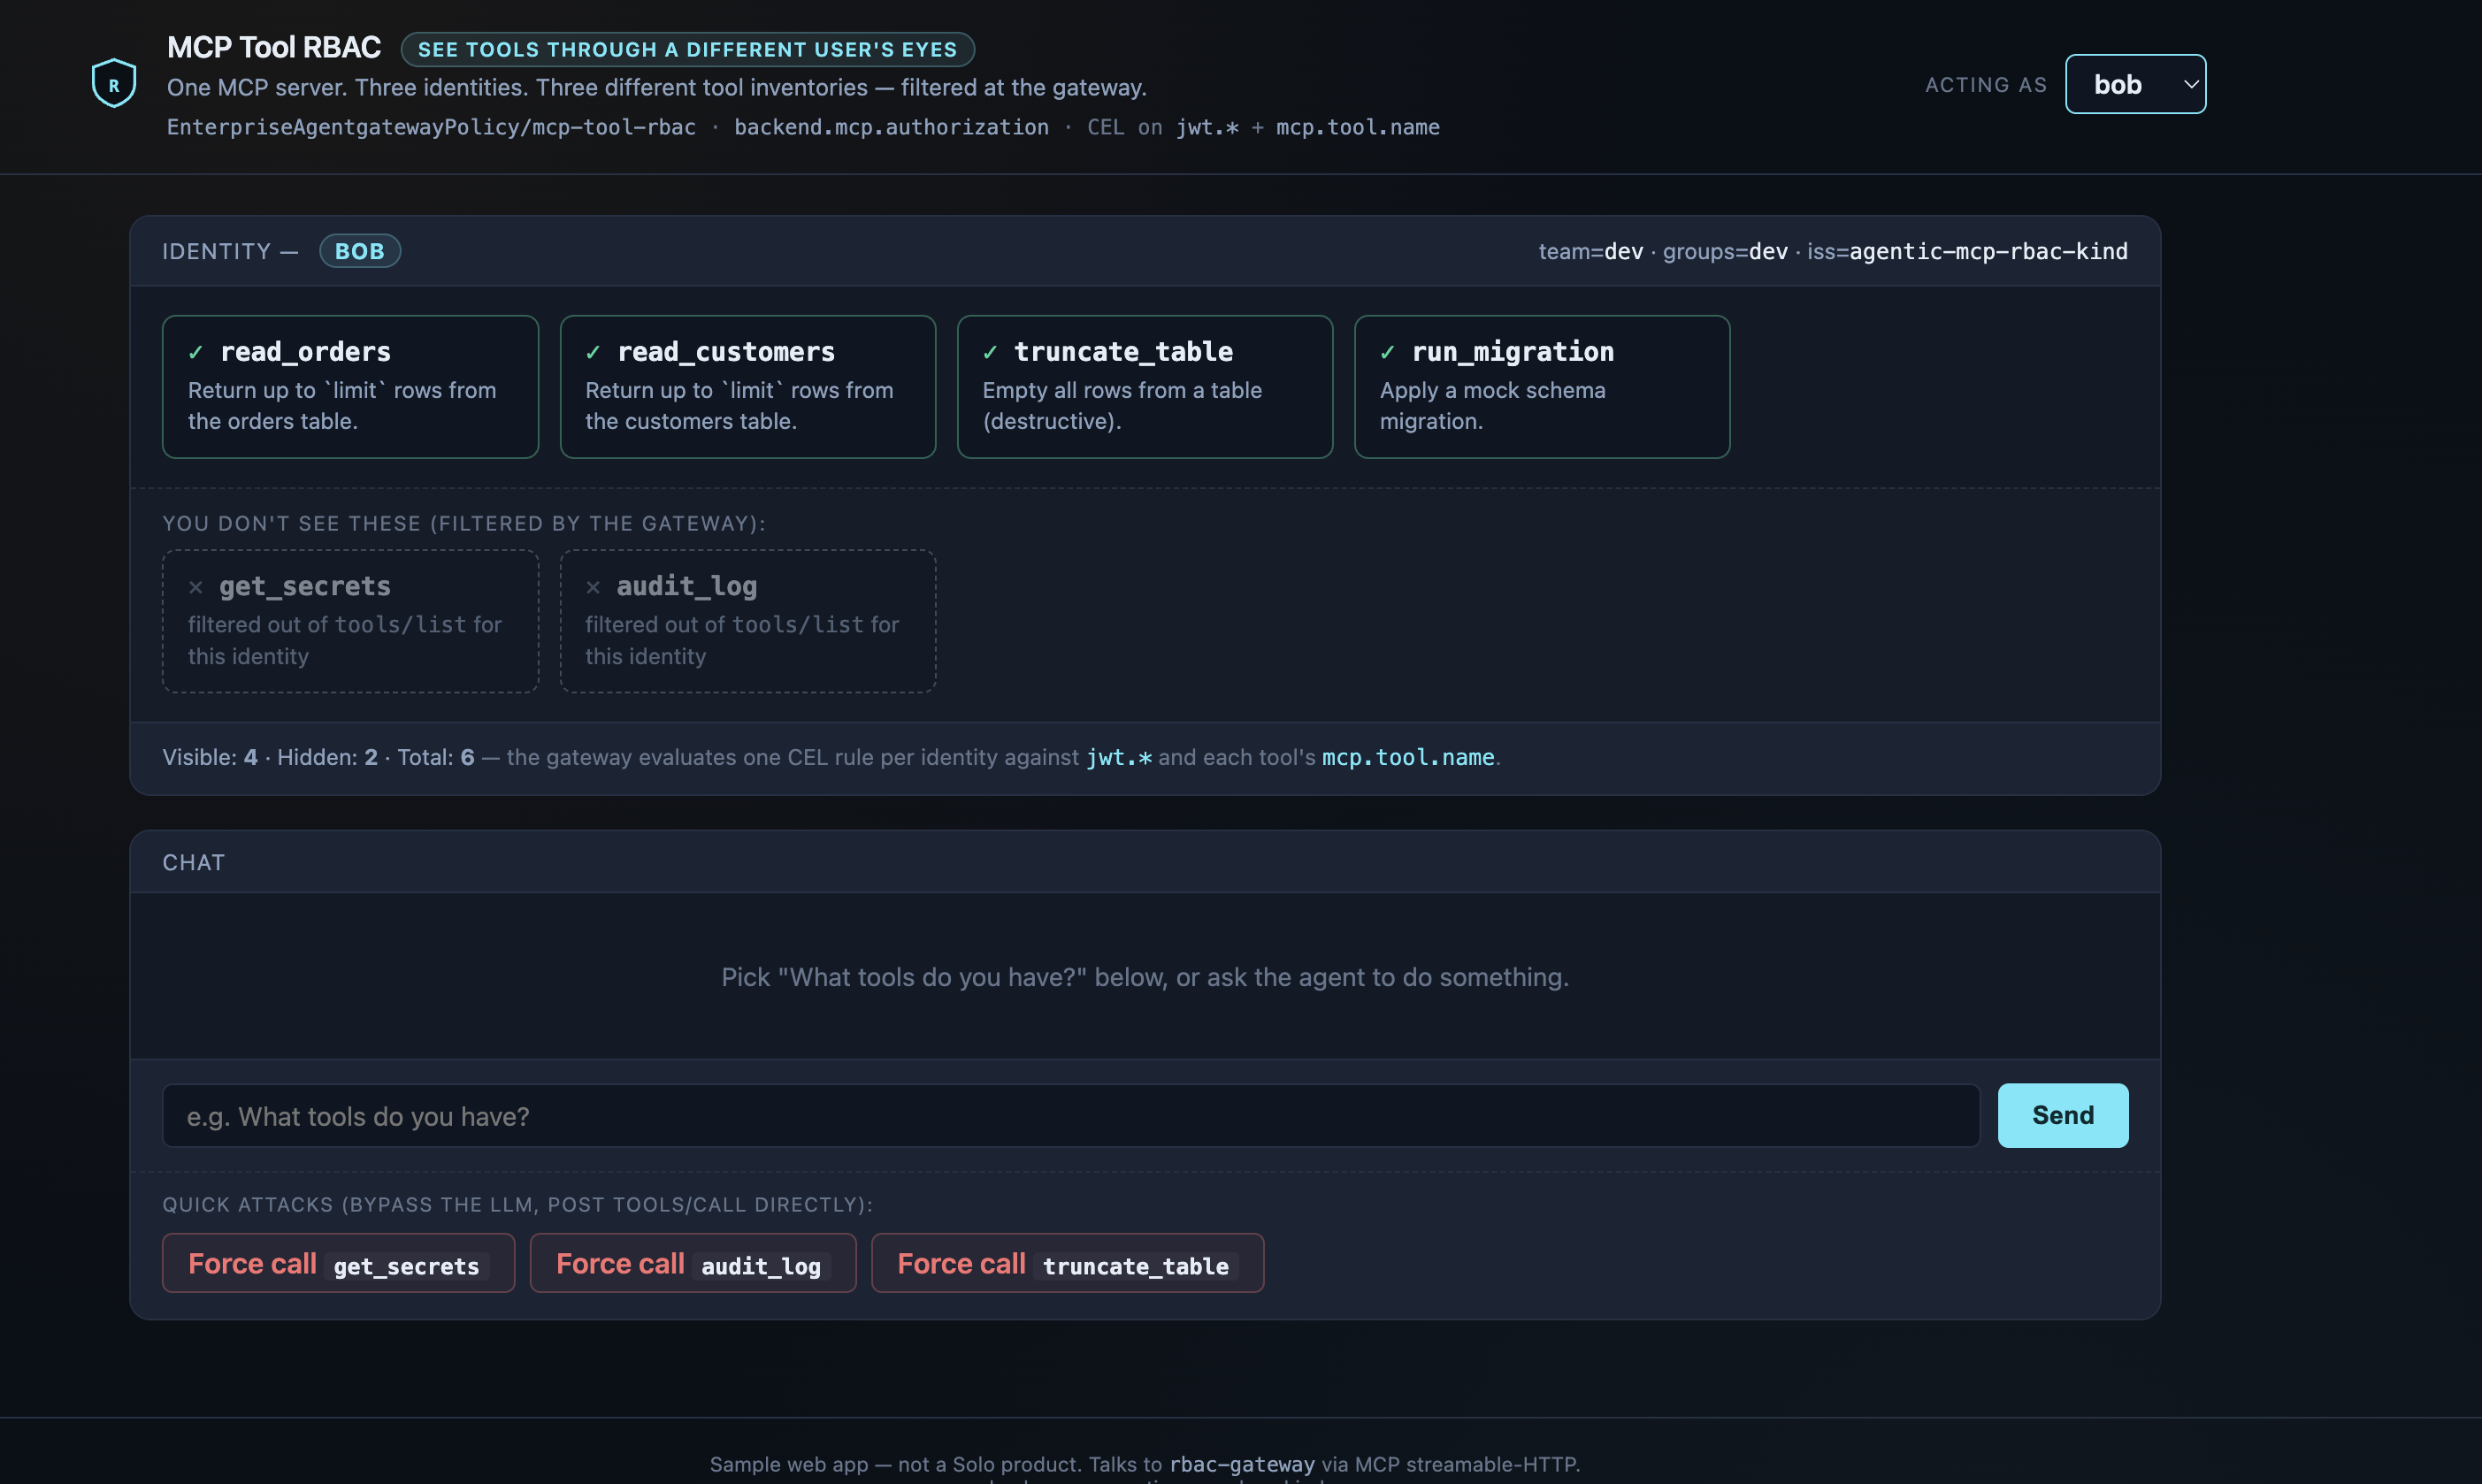This screenshot has width=2482, height=1484.
Task: Click the checkmark icon on read_customers
Action: pyautogui.click(x=593, y=352)
